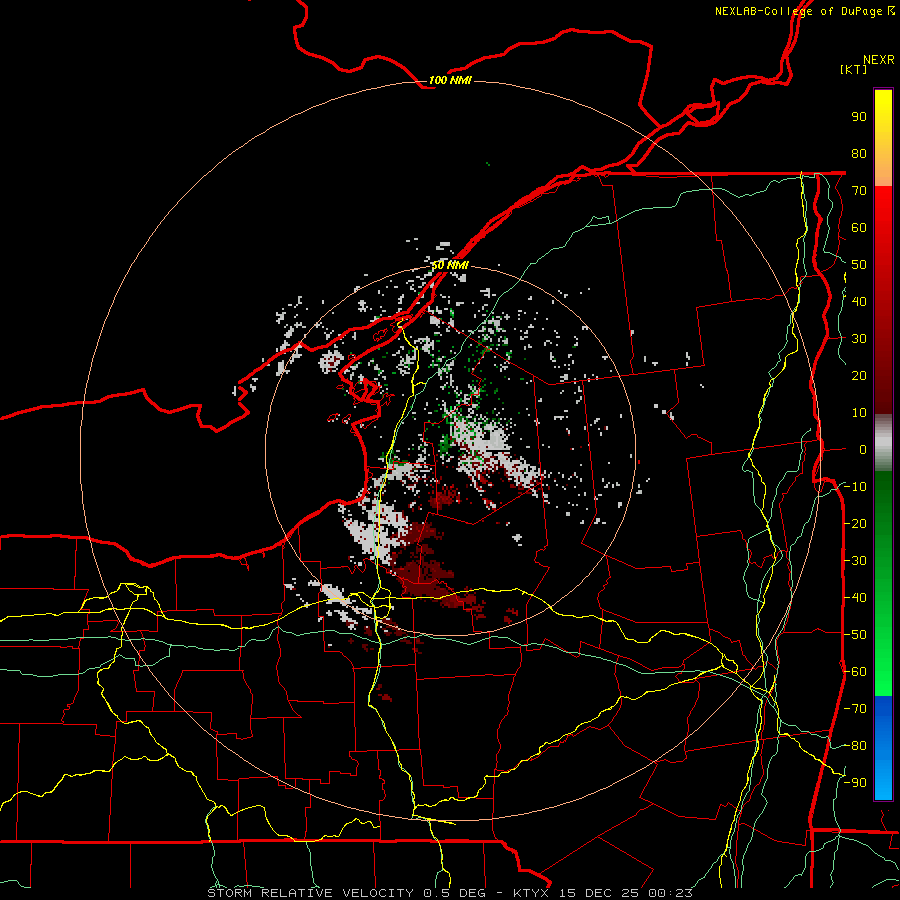
Task: Click the NEXLAB-College of DuPage label
Action: coord(804,11)
